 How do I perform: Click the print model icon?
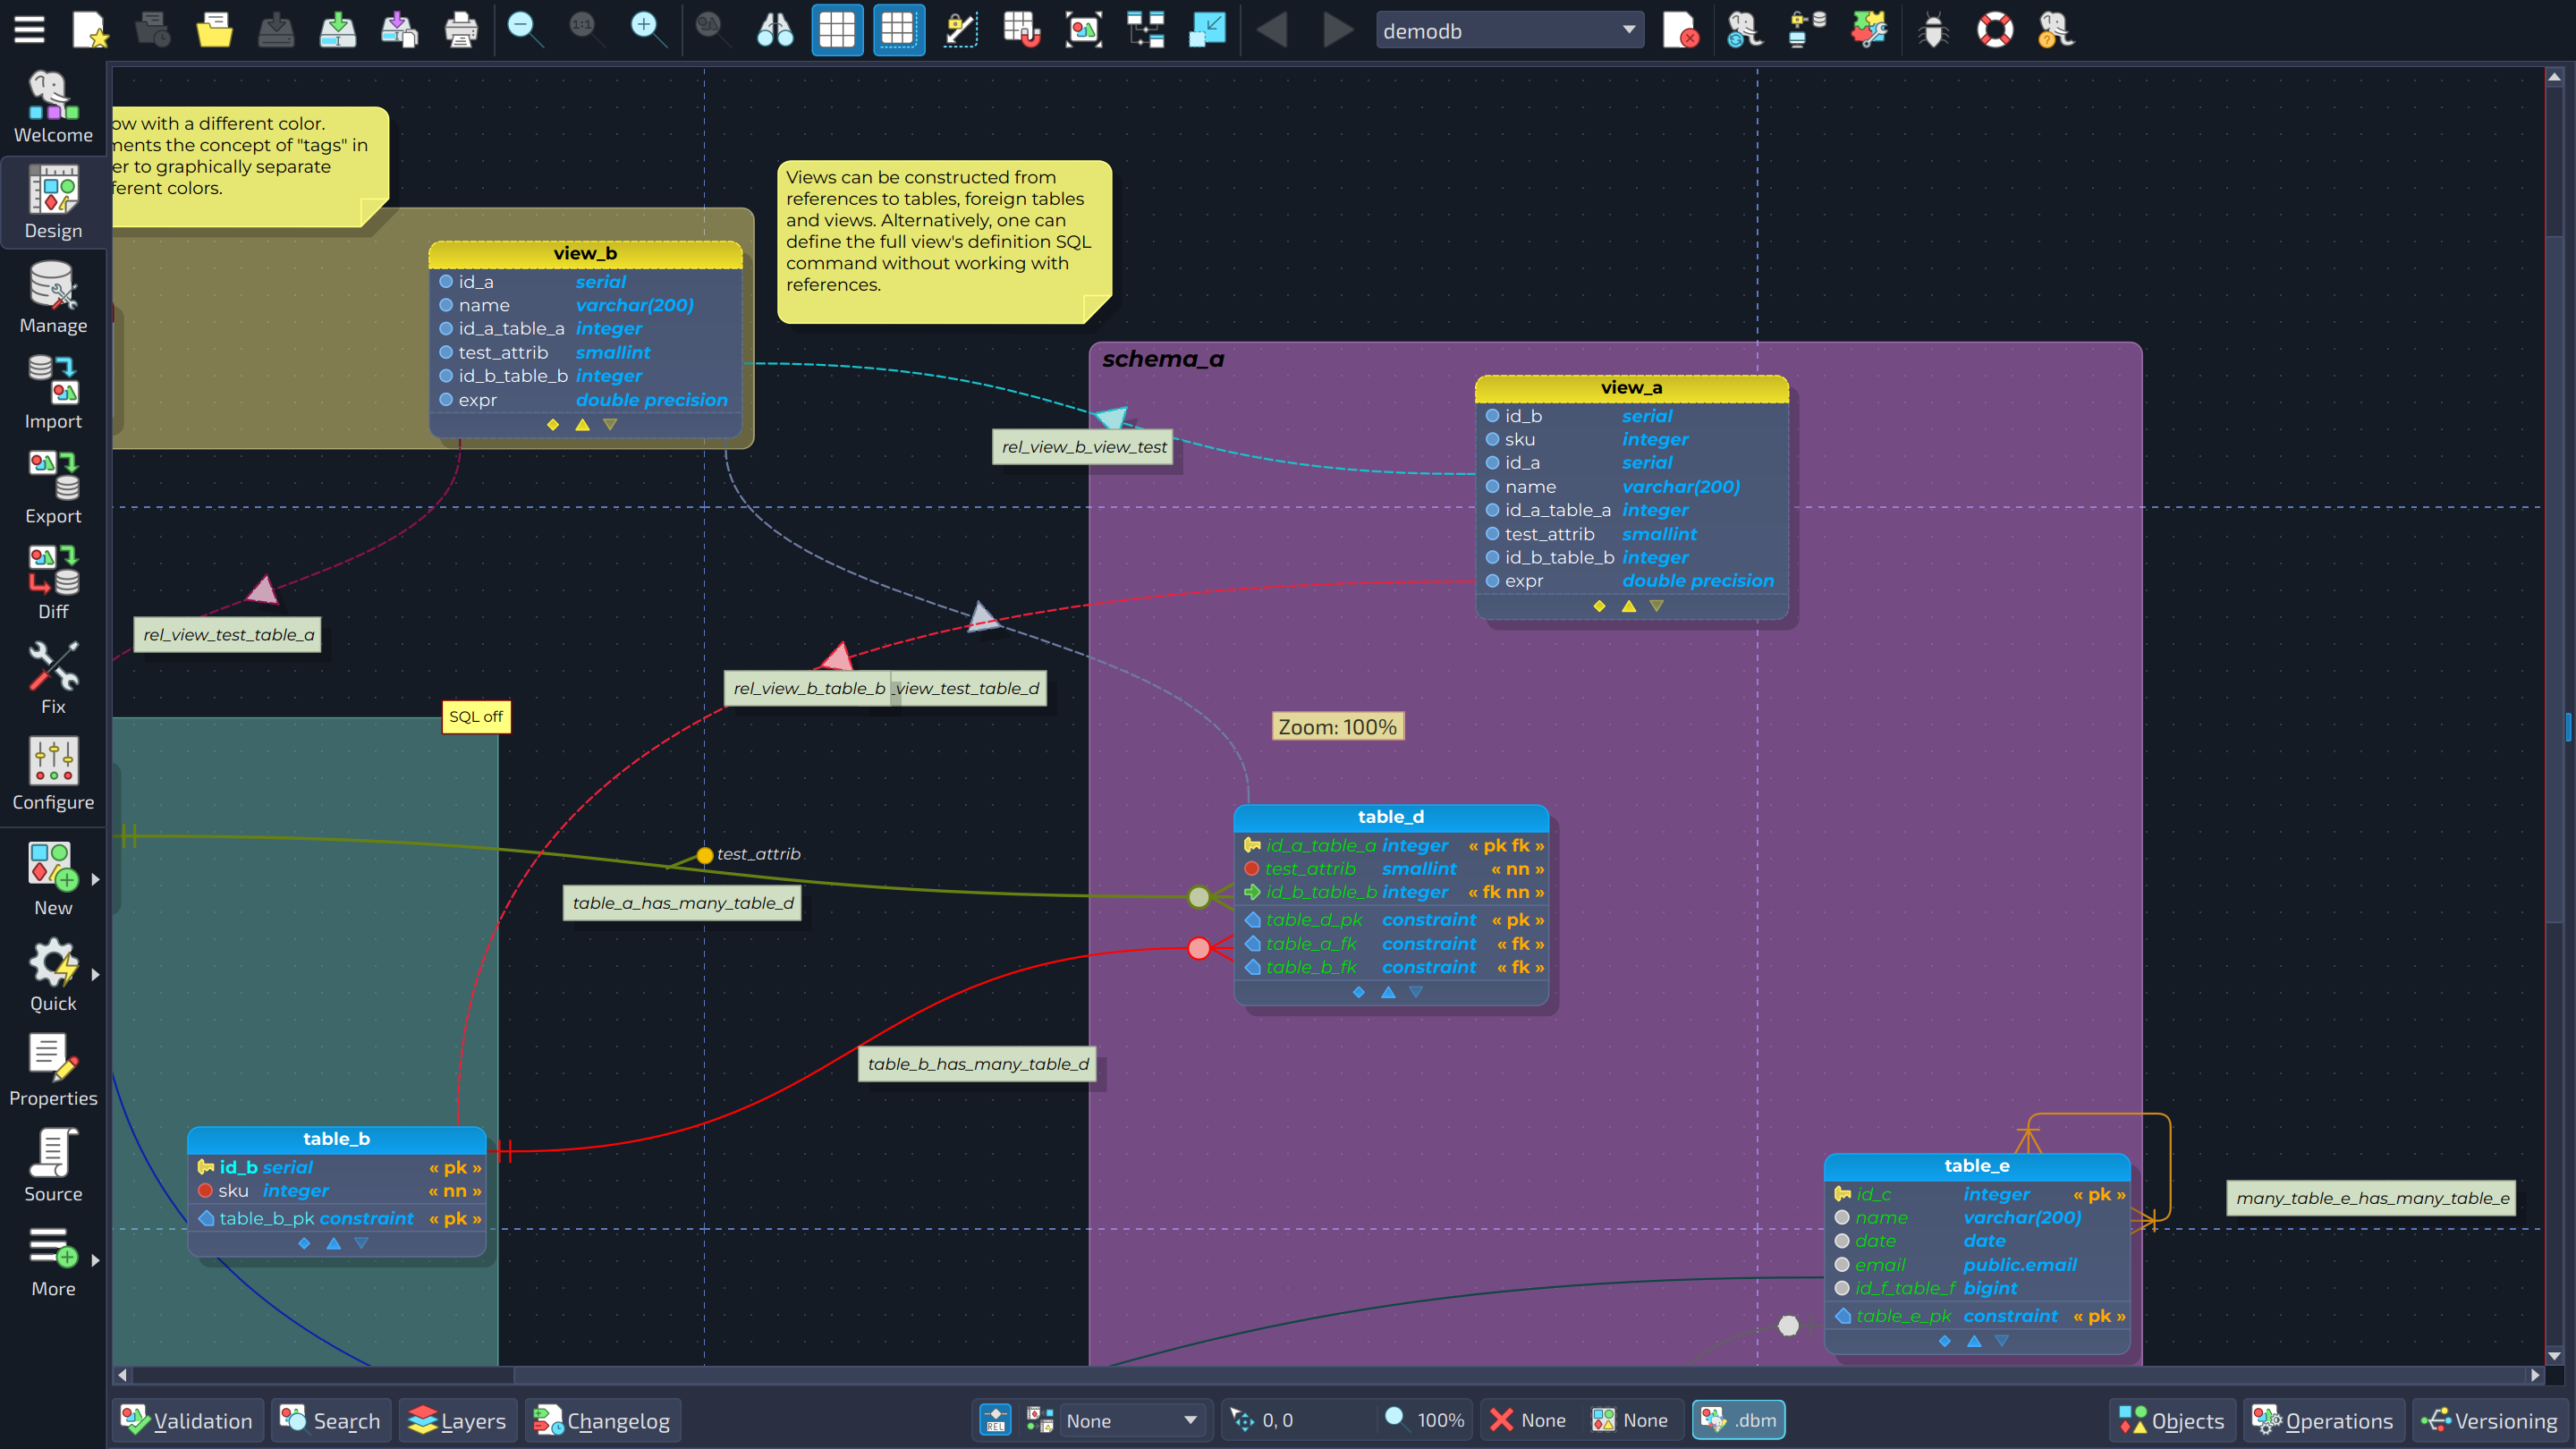(461, 30)
